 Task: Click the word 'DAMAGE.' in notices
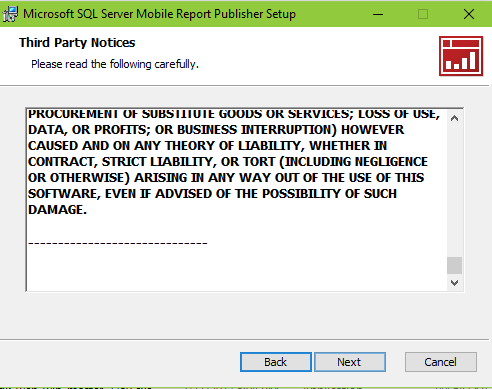pos(57,210)
